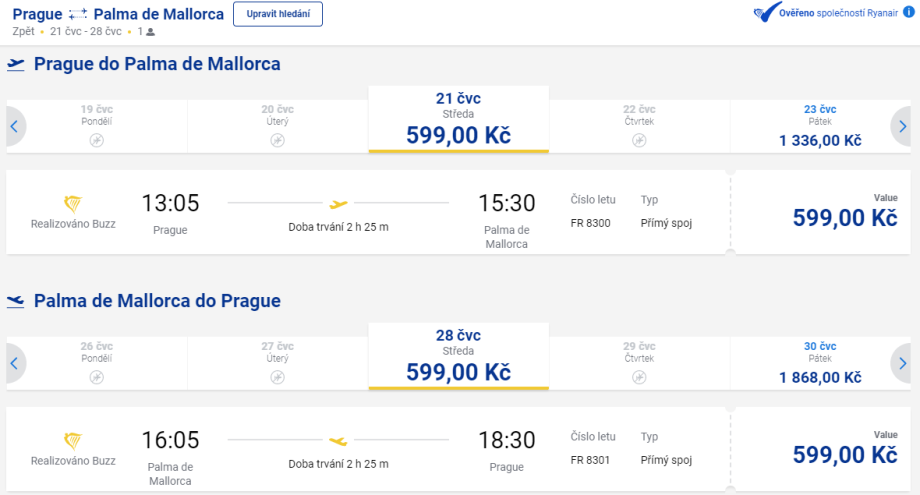Image resolution: width=920 pixels, height=495 pixels.
Task: Click the Ryanair verified checkmark badge
Action: pos(766,12)
